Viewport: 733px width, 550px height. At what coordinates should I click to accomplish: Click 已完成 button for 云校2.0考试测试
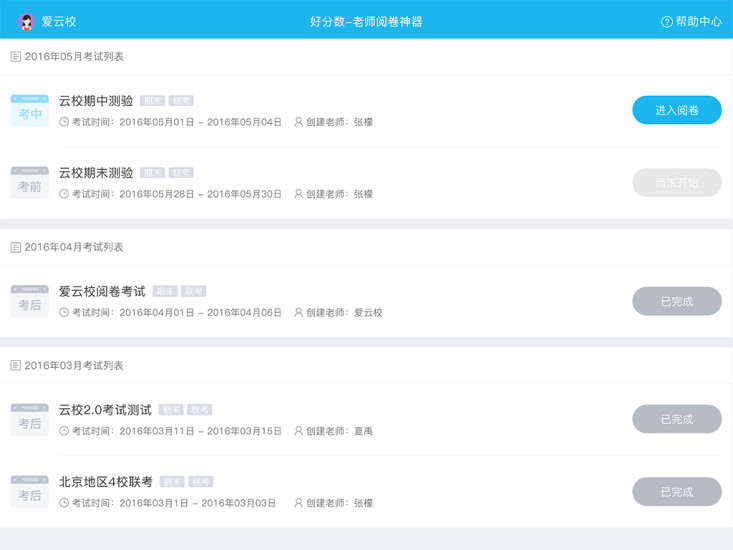pos(676,419)
